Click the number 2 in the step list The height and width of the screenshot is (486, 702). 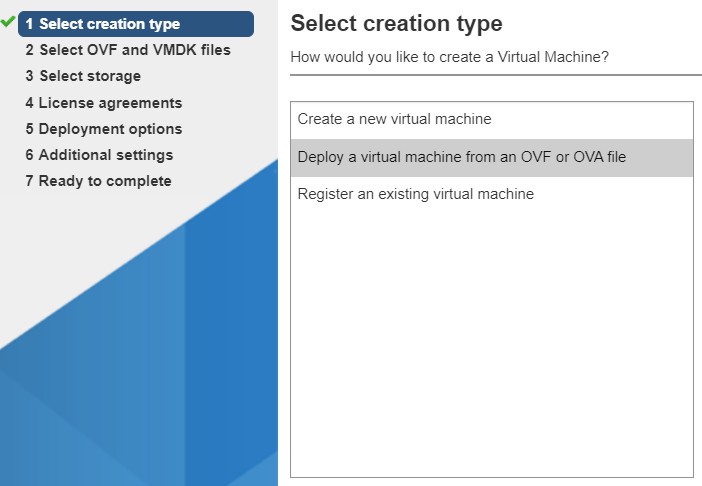(30, 50)
